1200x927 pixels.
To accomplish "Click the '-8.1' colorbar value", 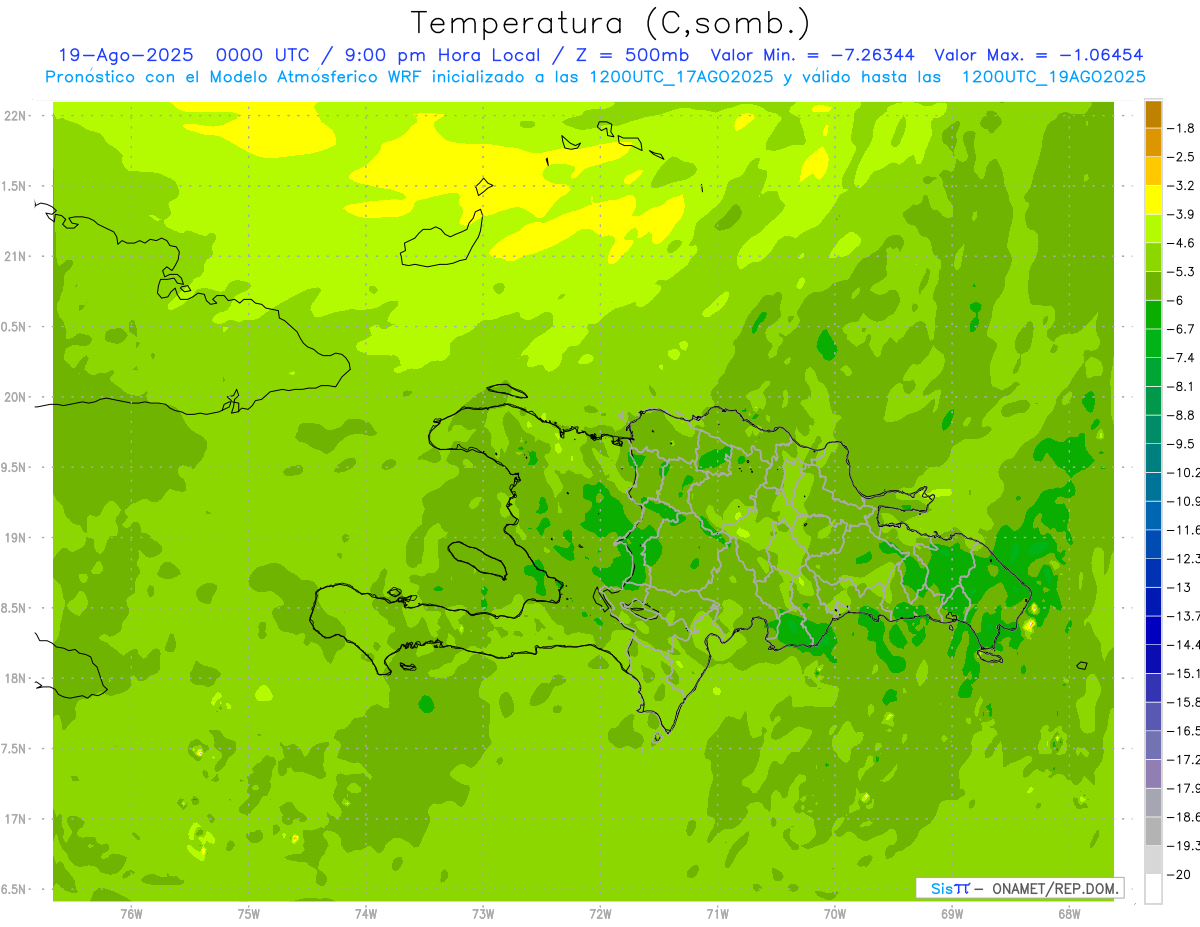I will (x=1181, y=386).
